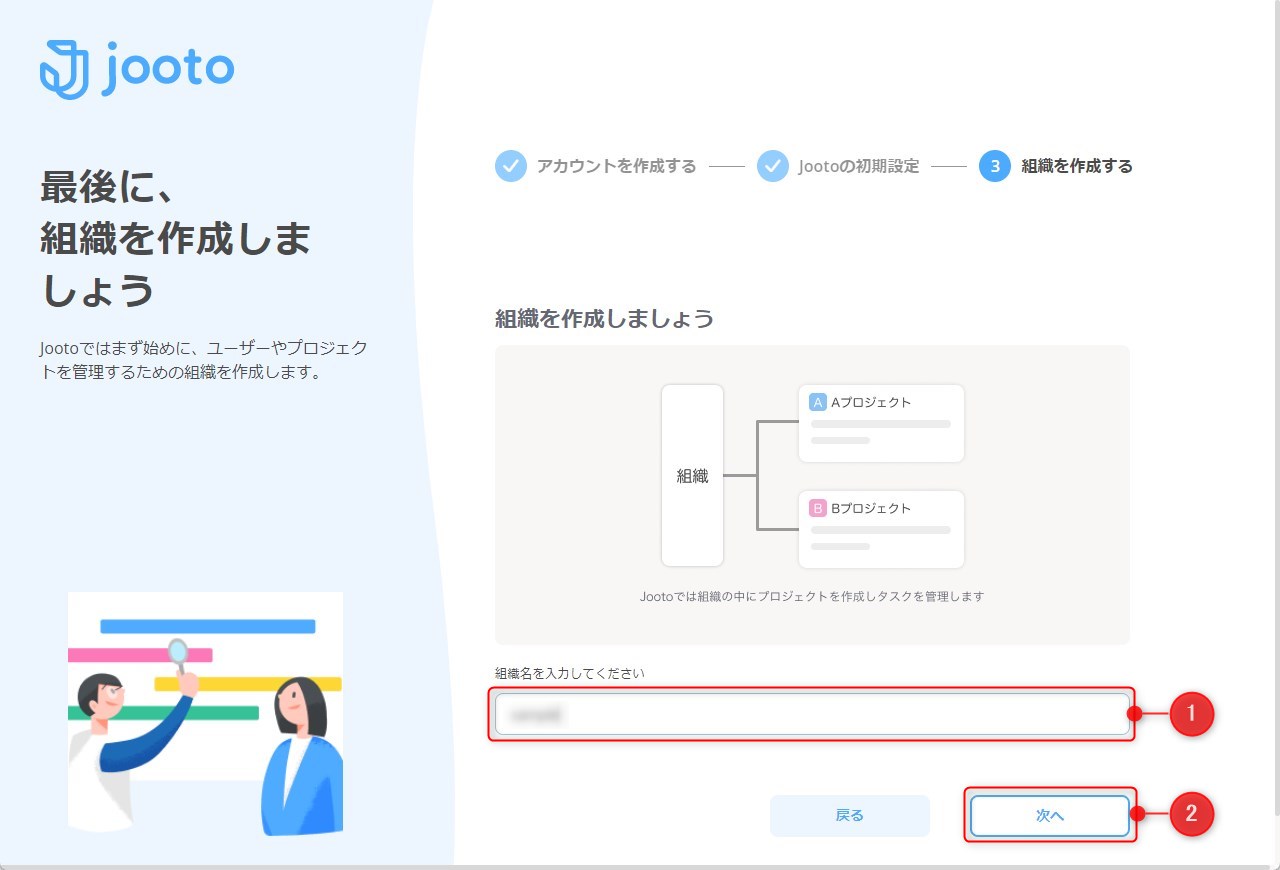The image size is (1280, 870).
Task: Select the Bプロジェクト card
Action: click(880, 529)
